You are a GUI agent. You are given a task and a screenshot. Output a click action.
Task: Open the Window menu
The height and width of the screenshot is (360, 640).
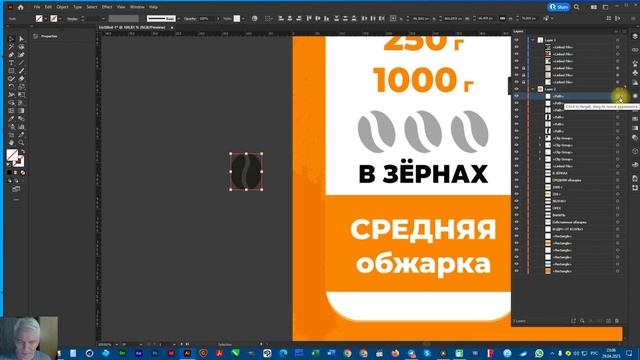pos(137,7)
